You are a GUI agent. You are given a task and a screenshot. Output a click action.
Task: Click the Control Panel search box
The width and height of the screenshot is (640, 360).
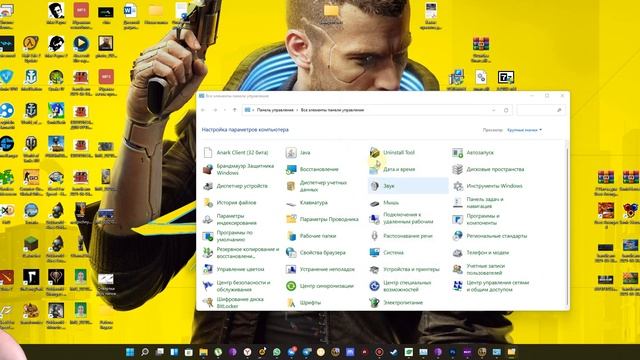point(541,110)
